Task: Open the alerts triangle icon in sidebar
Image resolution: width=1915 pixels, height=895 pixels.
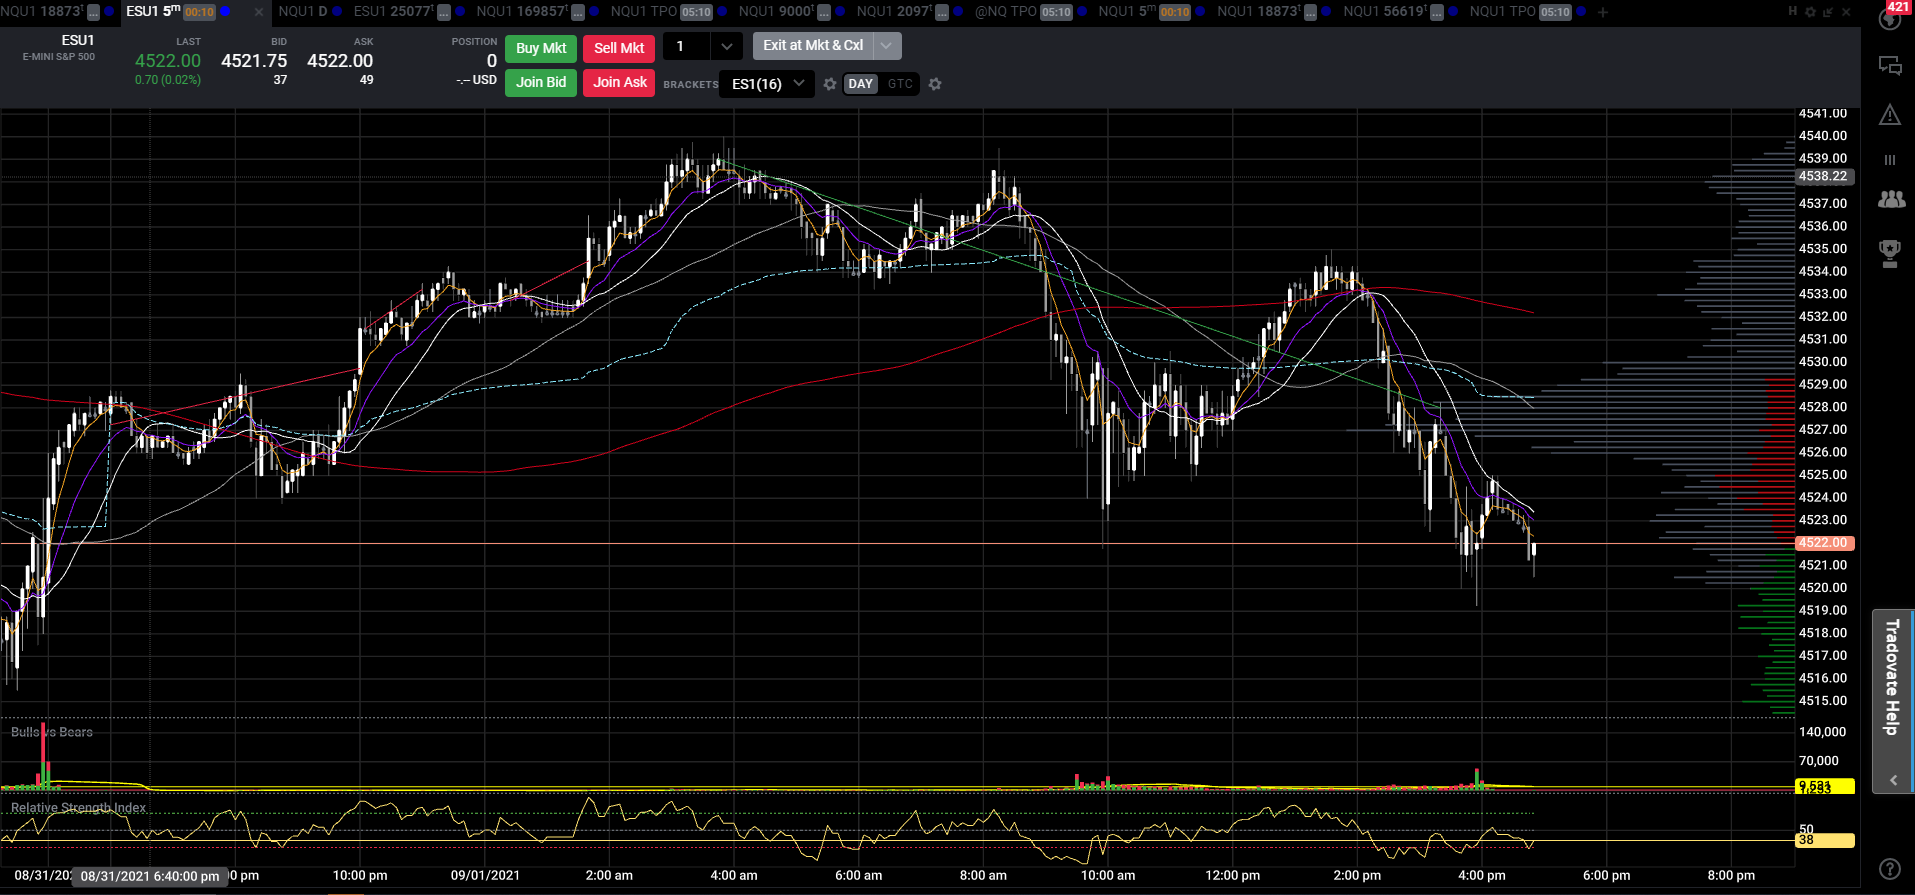Action: click(x=1890, y=115)
